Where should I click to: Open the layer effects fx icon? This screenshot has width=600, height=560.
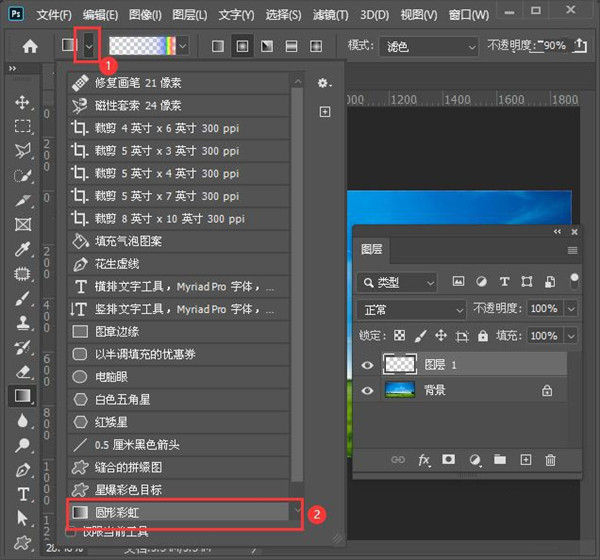(x=424, y=460)
